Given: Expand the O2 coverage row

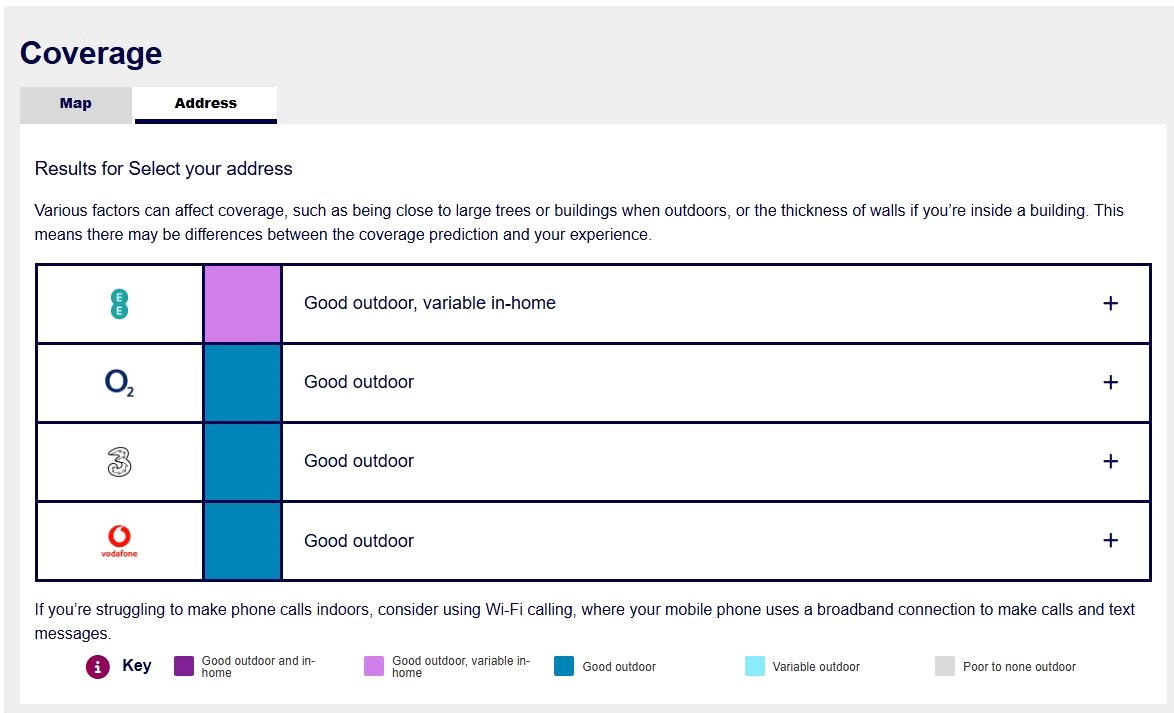Looking at the screenshot, I should [x=1109, y=382].
